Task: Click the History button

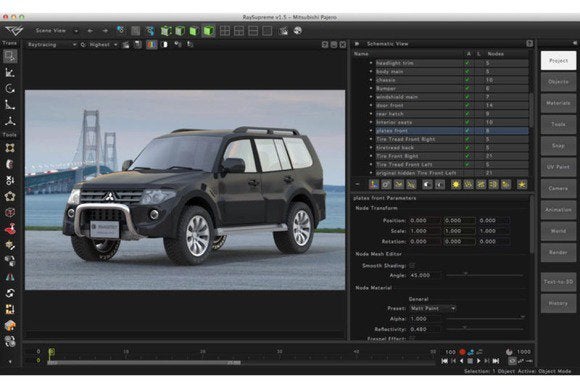Action: tap(558, 303)
